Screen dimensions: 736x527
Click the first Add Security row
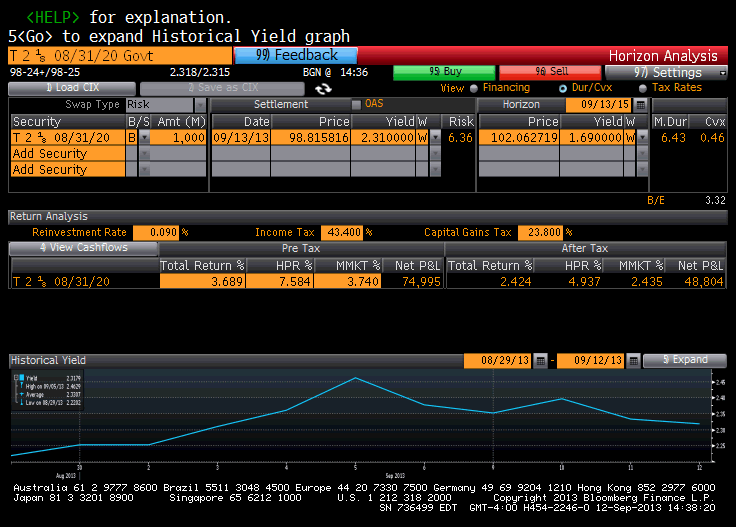68,153
